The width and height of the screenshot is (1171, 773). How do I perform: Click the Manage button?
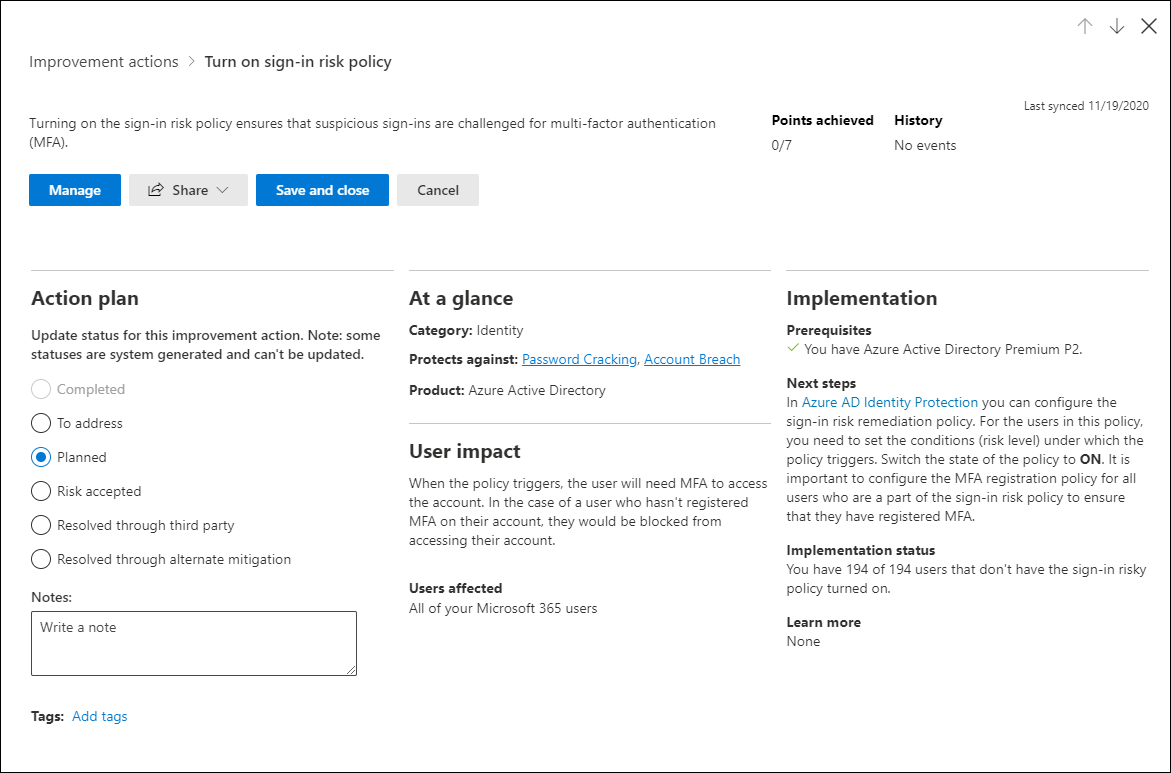[75, 190]
